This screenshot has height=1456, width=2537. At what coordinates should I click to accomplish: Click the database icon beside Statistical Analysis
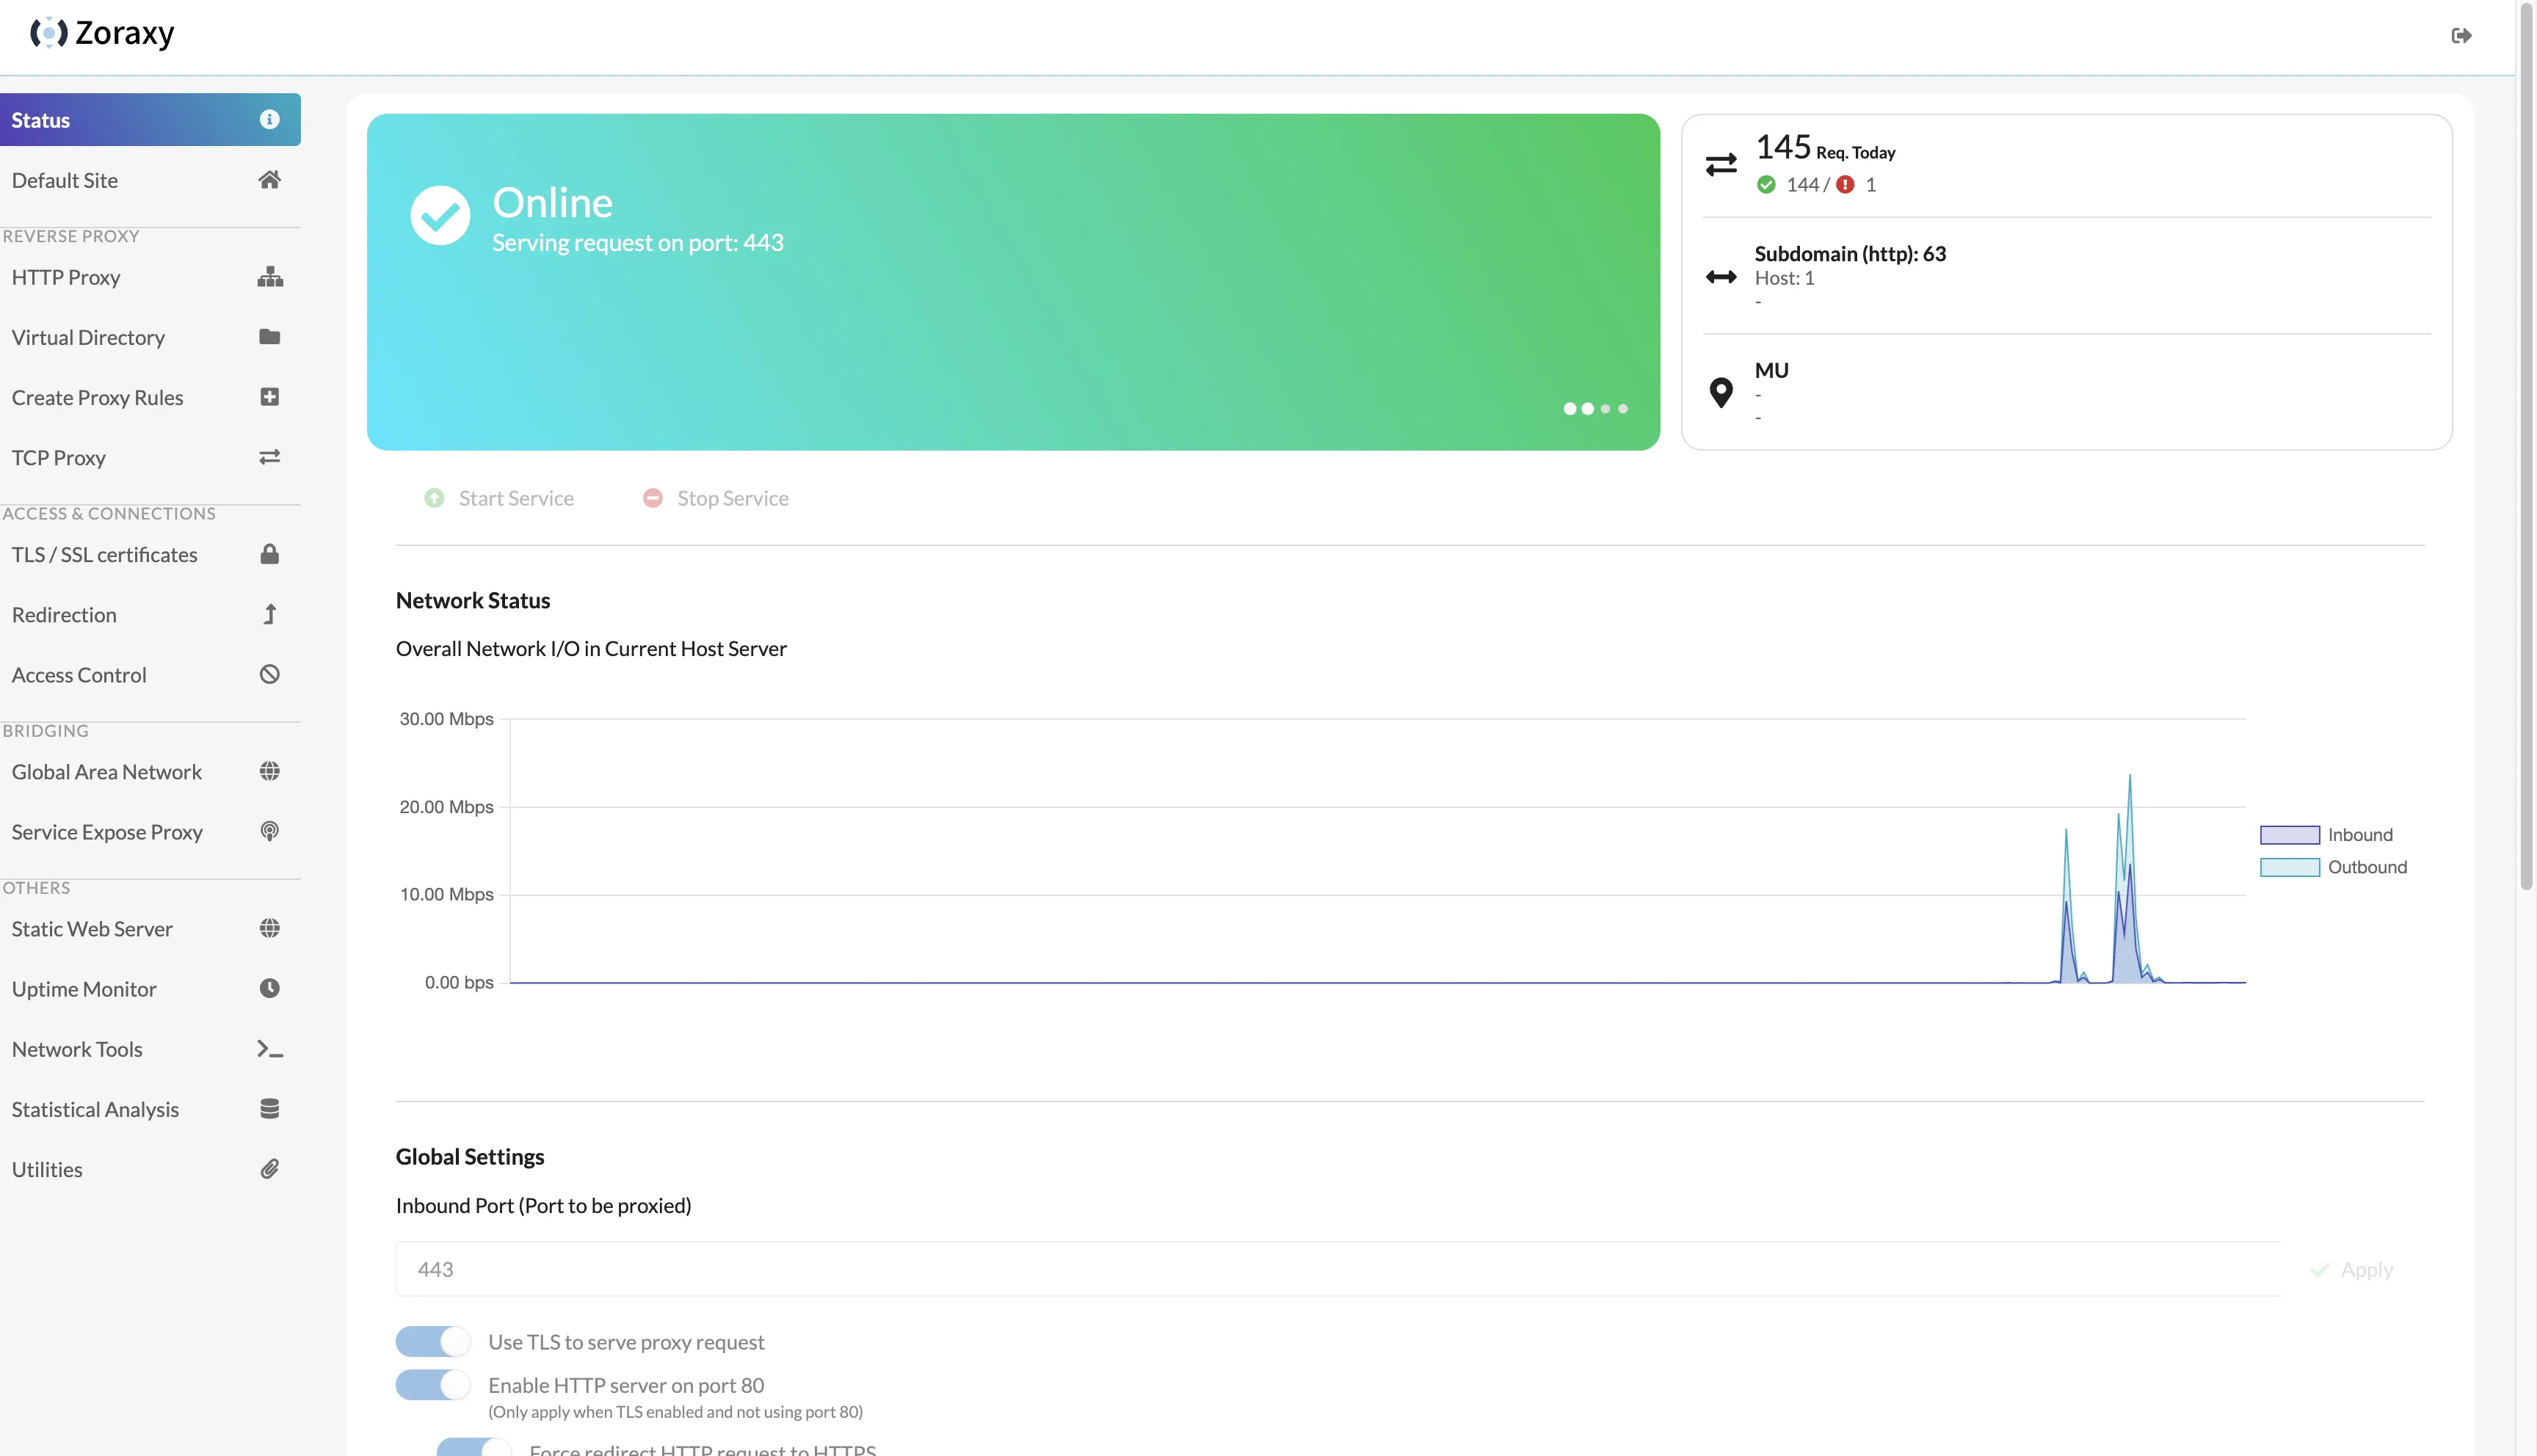[269, 1109]
